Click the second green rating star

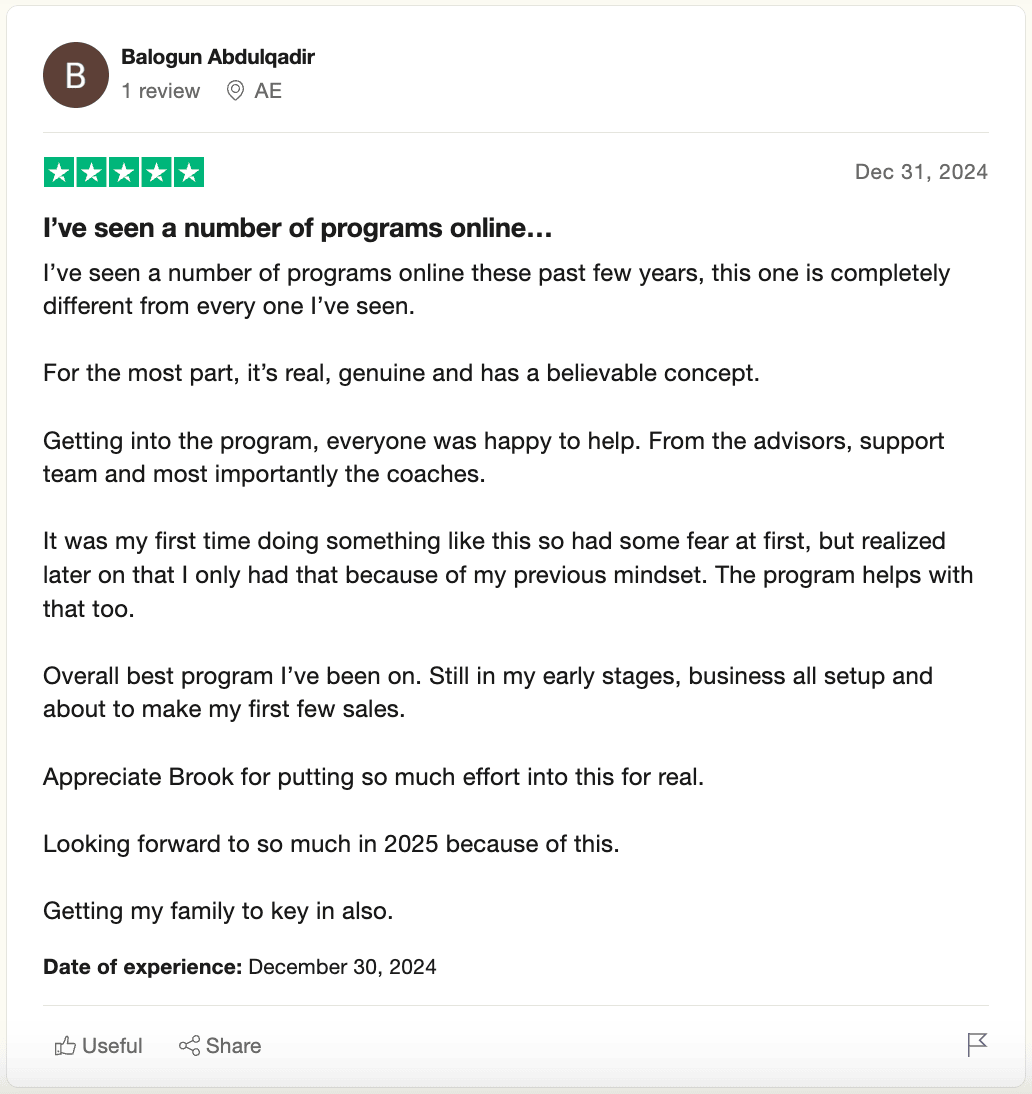(x=92, y=172)
